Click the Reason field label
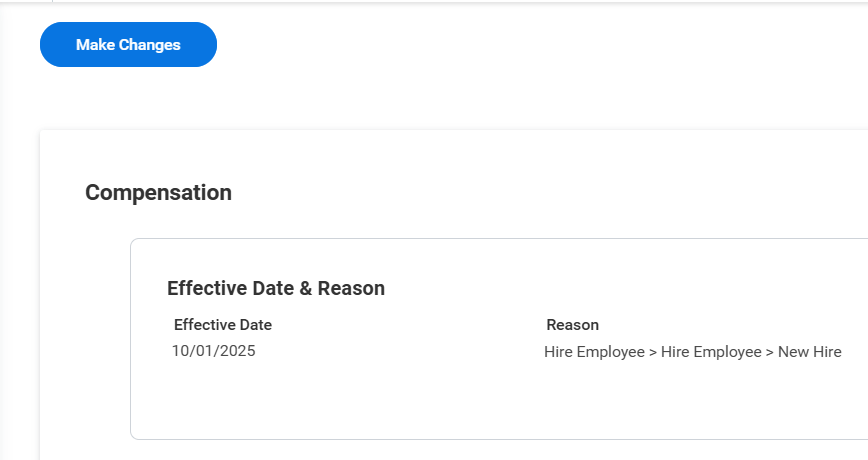868x460 pixels. point(572,325)
